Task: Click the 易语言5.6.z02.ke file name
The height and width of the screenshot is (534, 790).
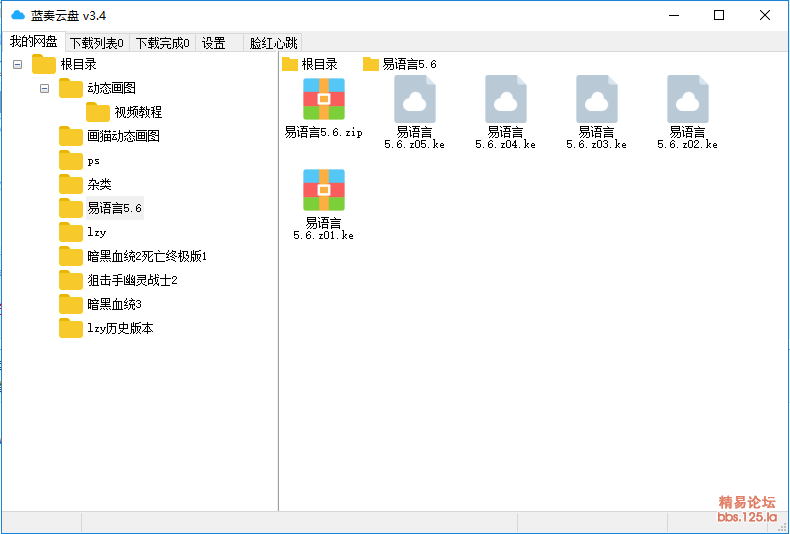Action: (x=688, y=138)
